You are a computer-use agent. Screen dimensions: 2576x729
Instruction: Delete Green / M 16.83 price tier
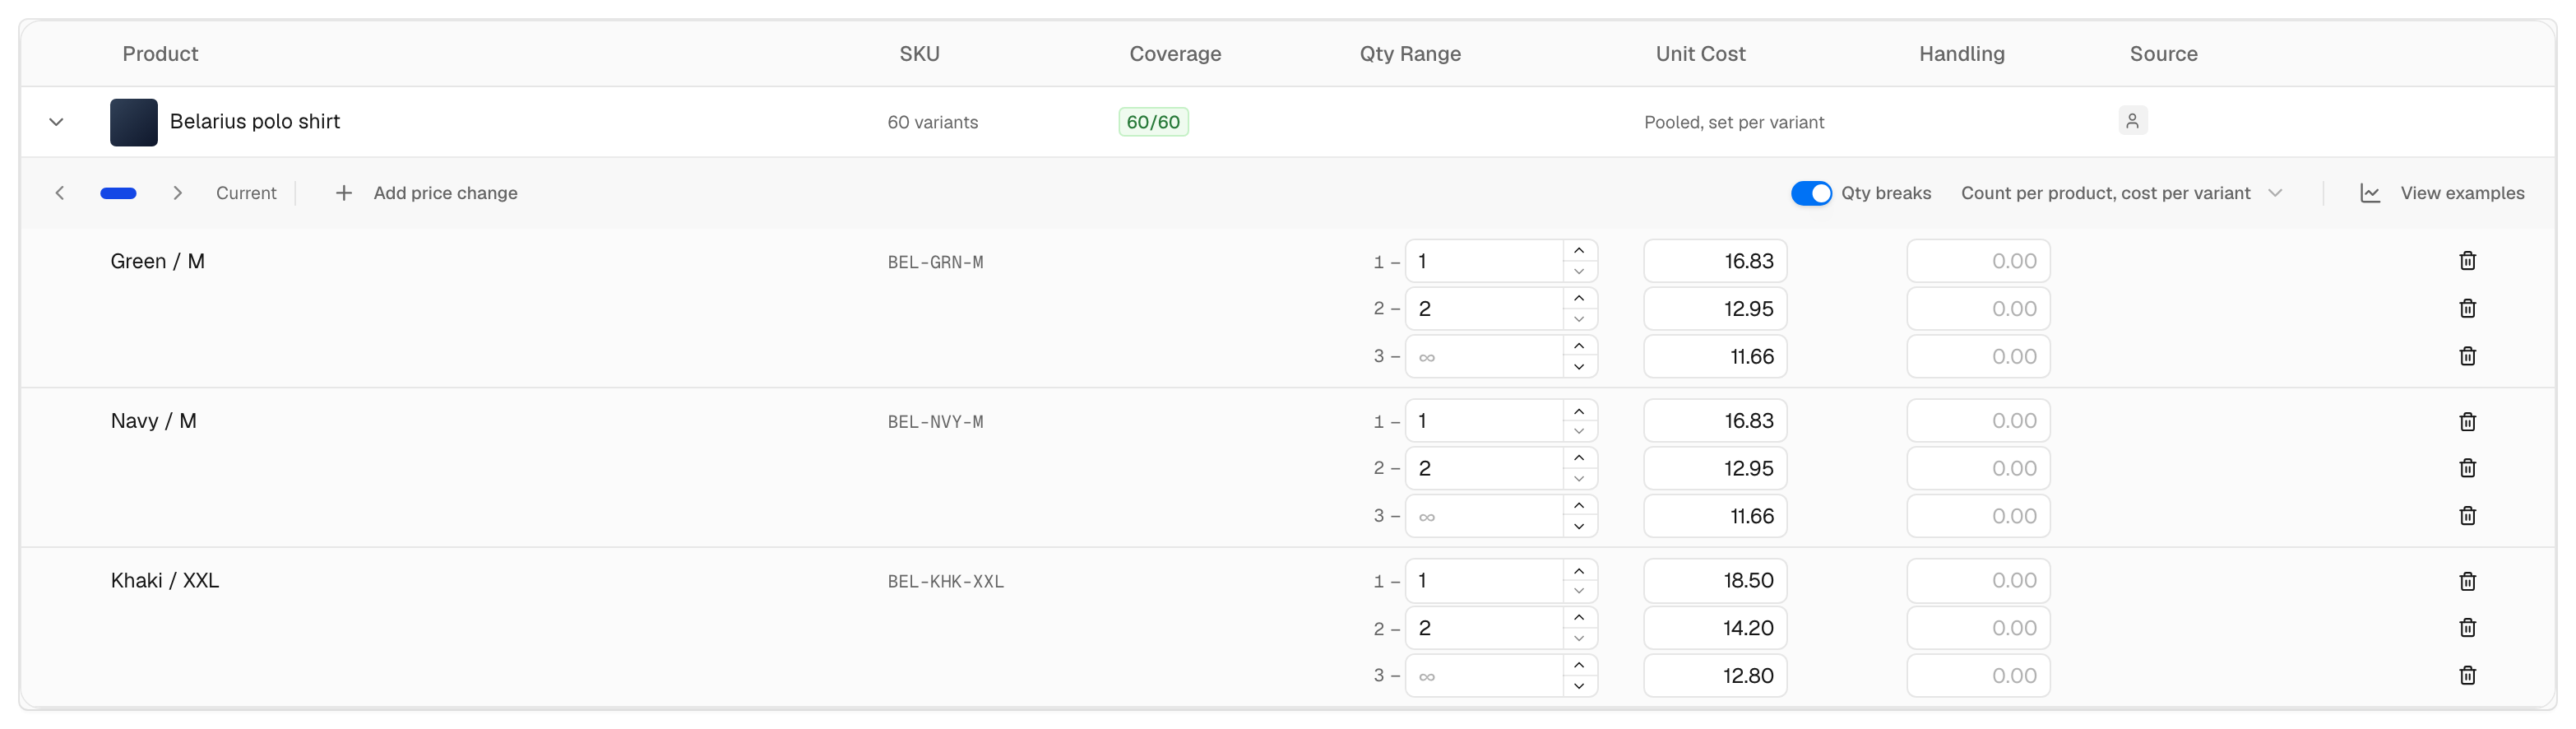tap(2467, 261)
